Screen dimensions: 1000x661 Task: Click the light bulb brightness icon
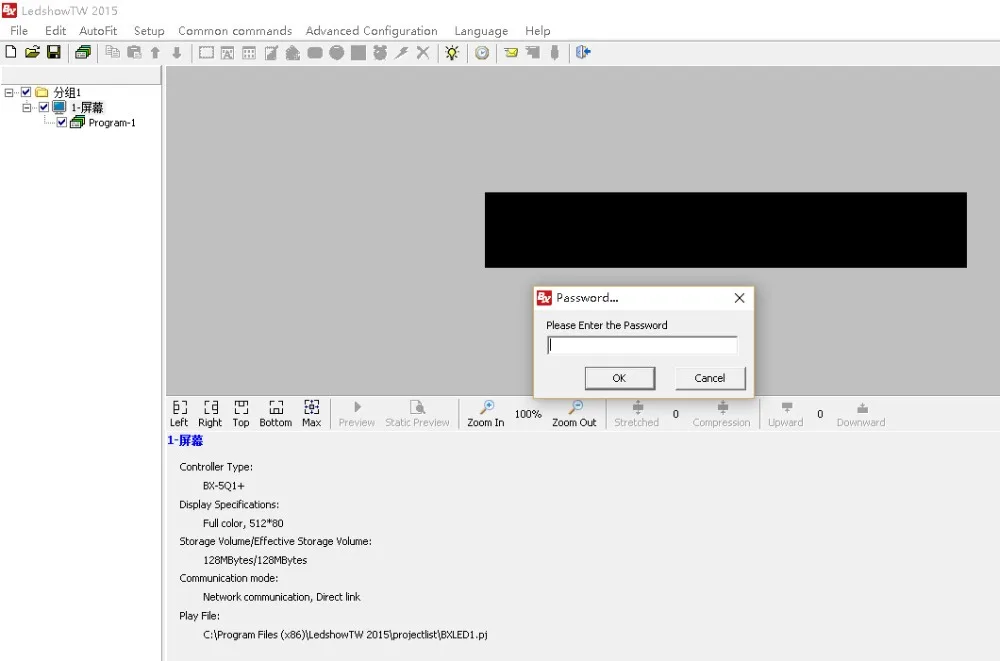coord(452,52)
